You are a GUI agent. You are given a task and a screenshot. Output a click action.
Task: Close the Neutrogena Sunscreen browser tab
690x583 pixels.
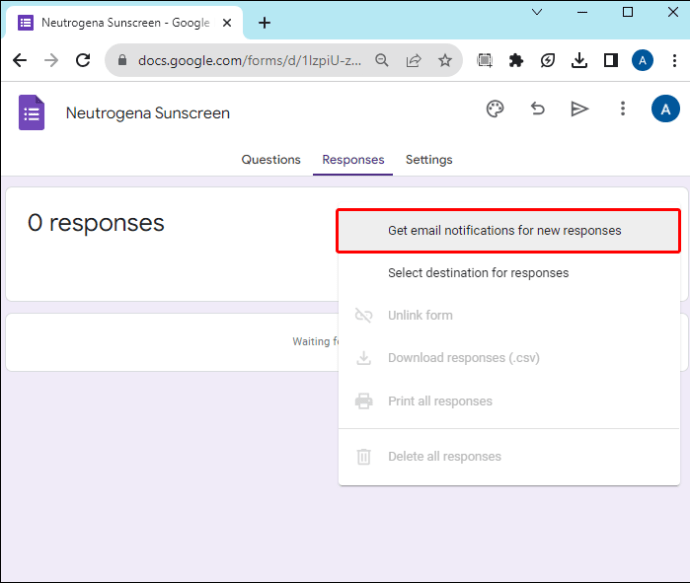227,23
